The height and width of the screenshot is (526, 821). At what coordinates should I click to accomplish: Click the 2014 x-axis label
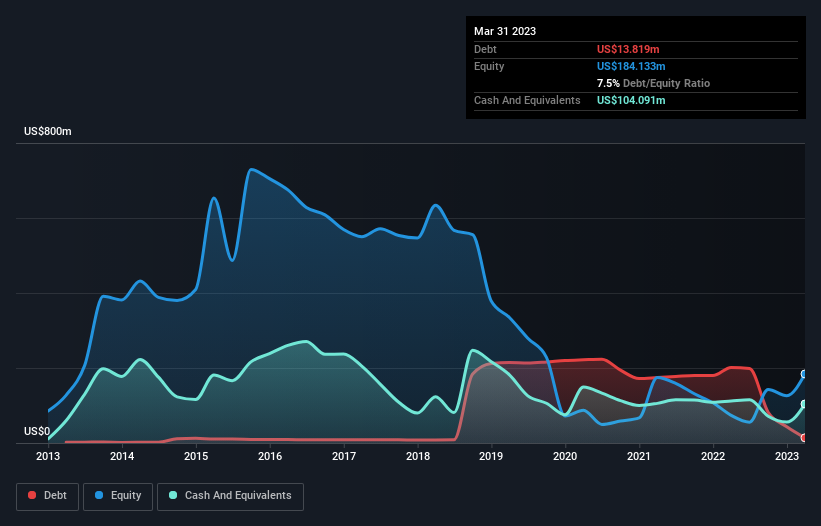click(122, 456)
